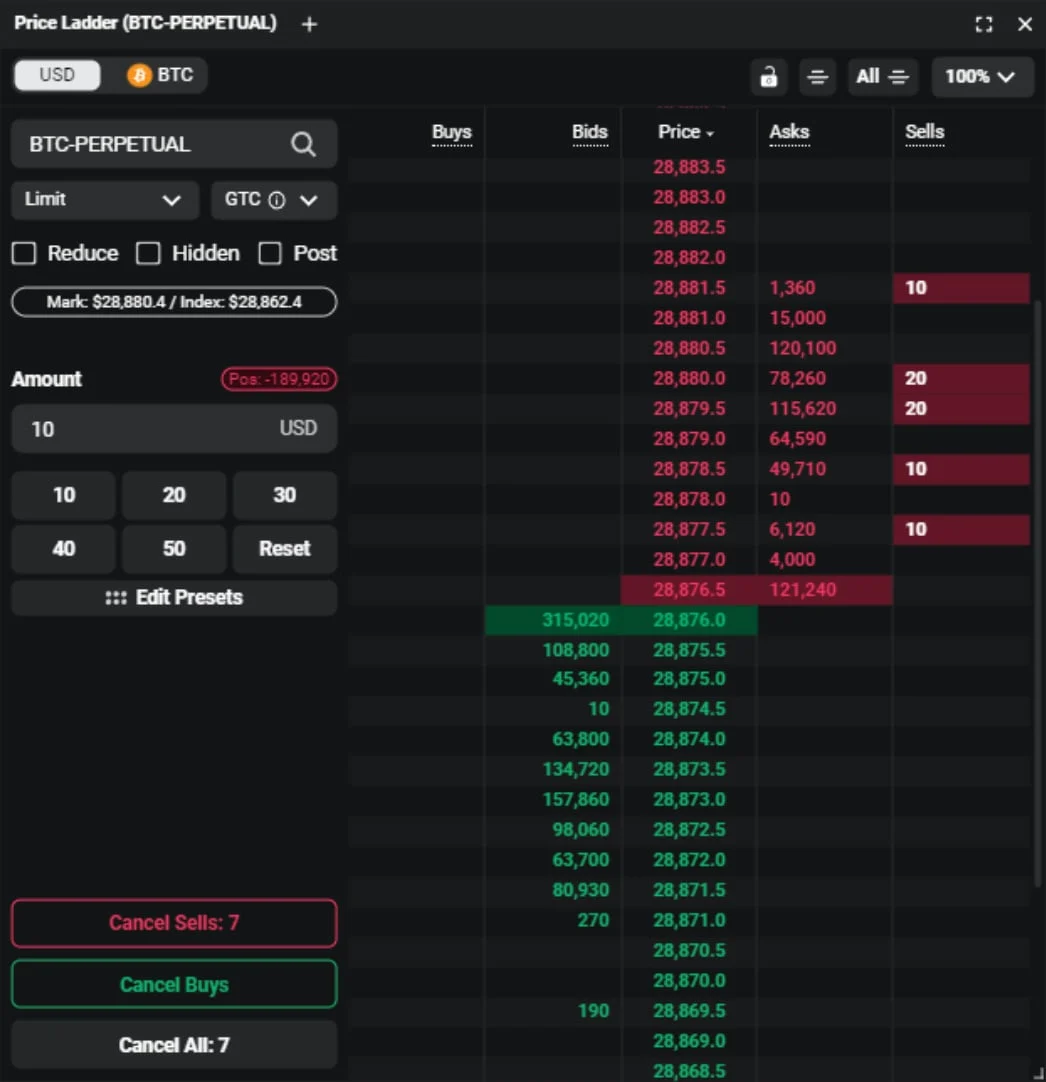
Task: Click price level 28,874.5
Action: [x=689, y=709]
